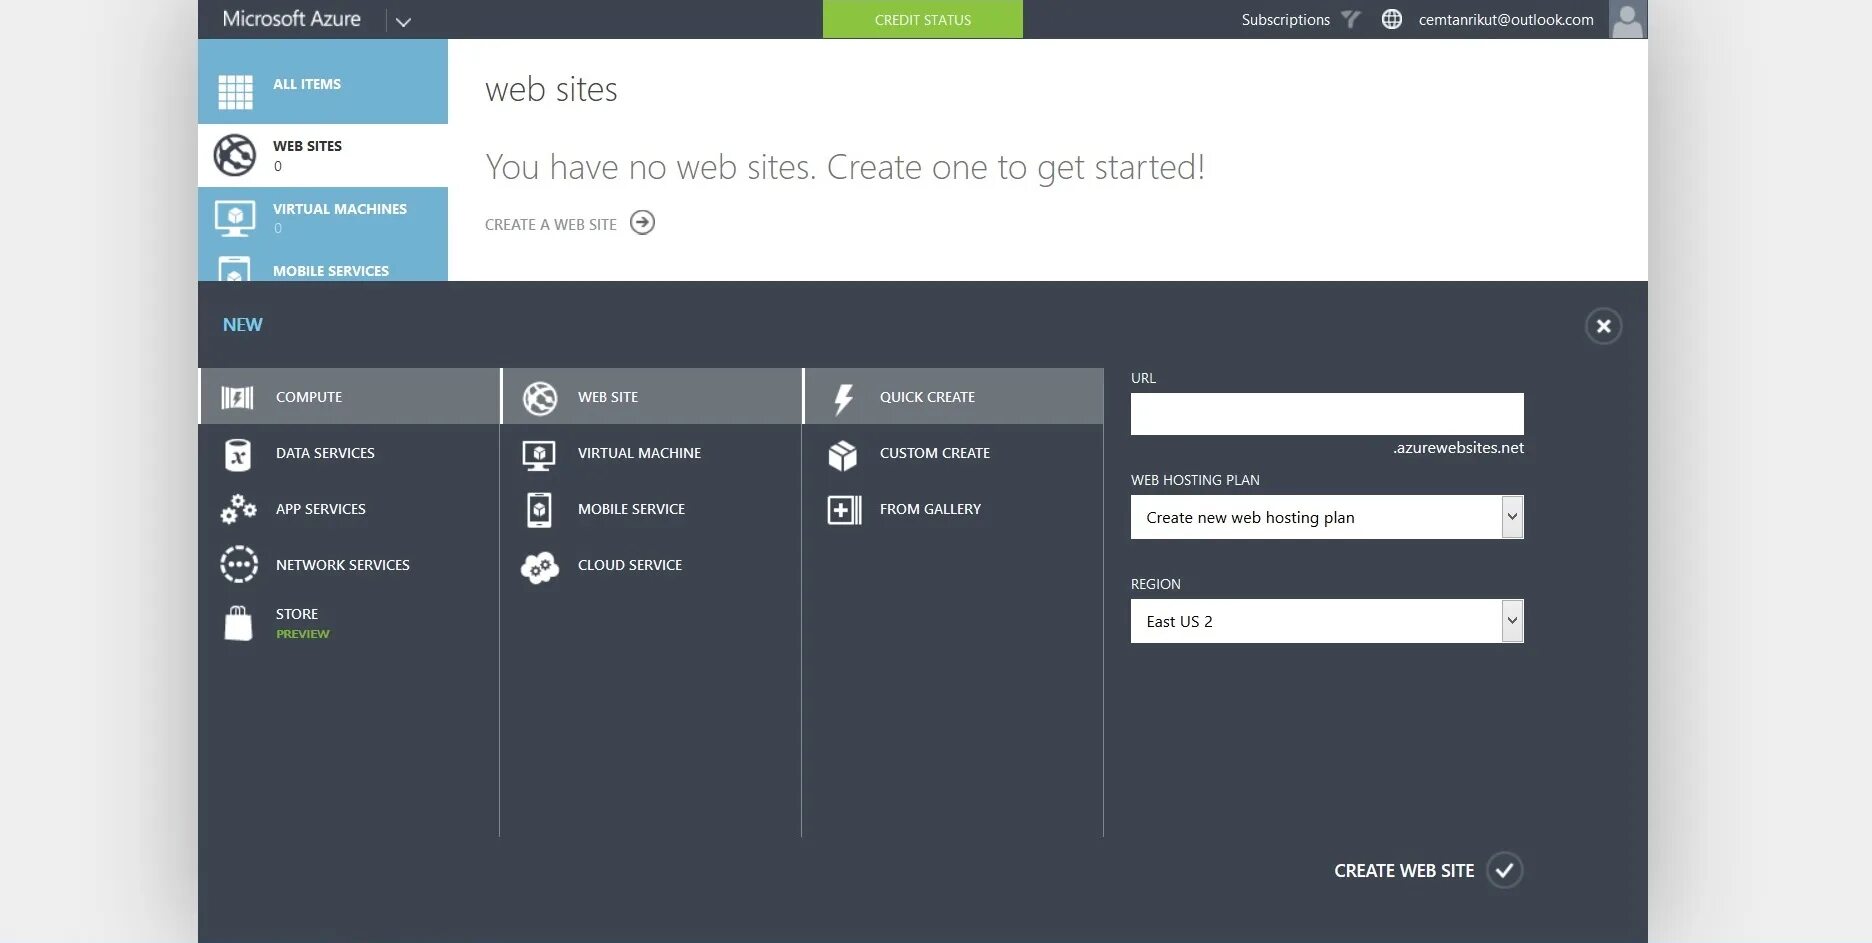Click the Create Web Site checkmark icon
Viewport: 1872px width, 943px height.
(1504, 870)
